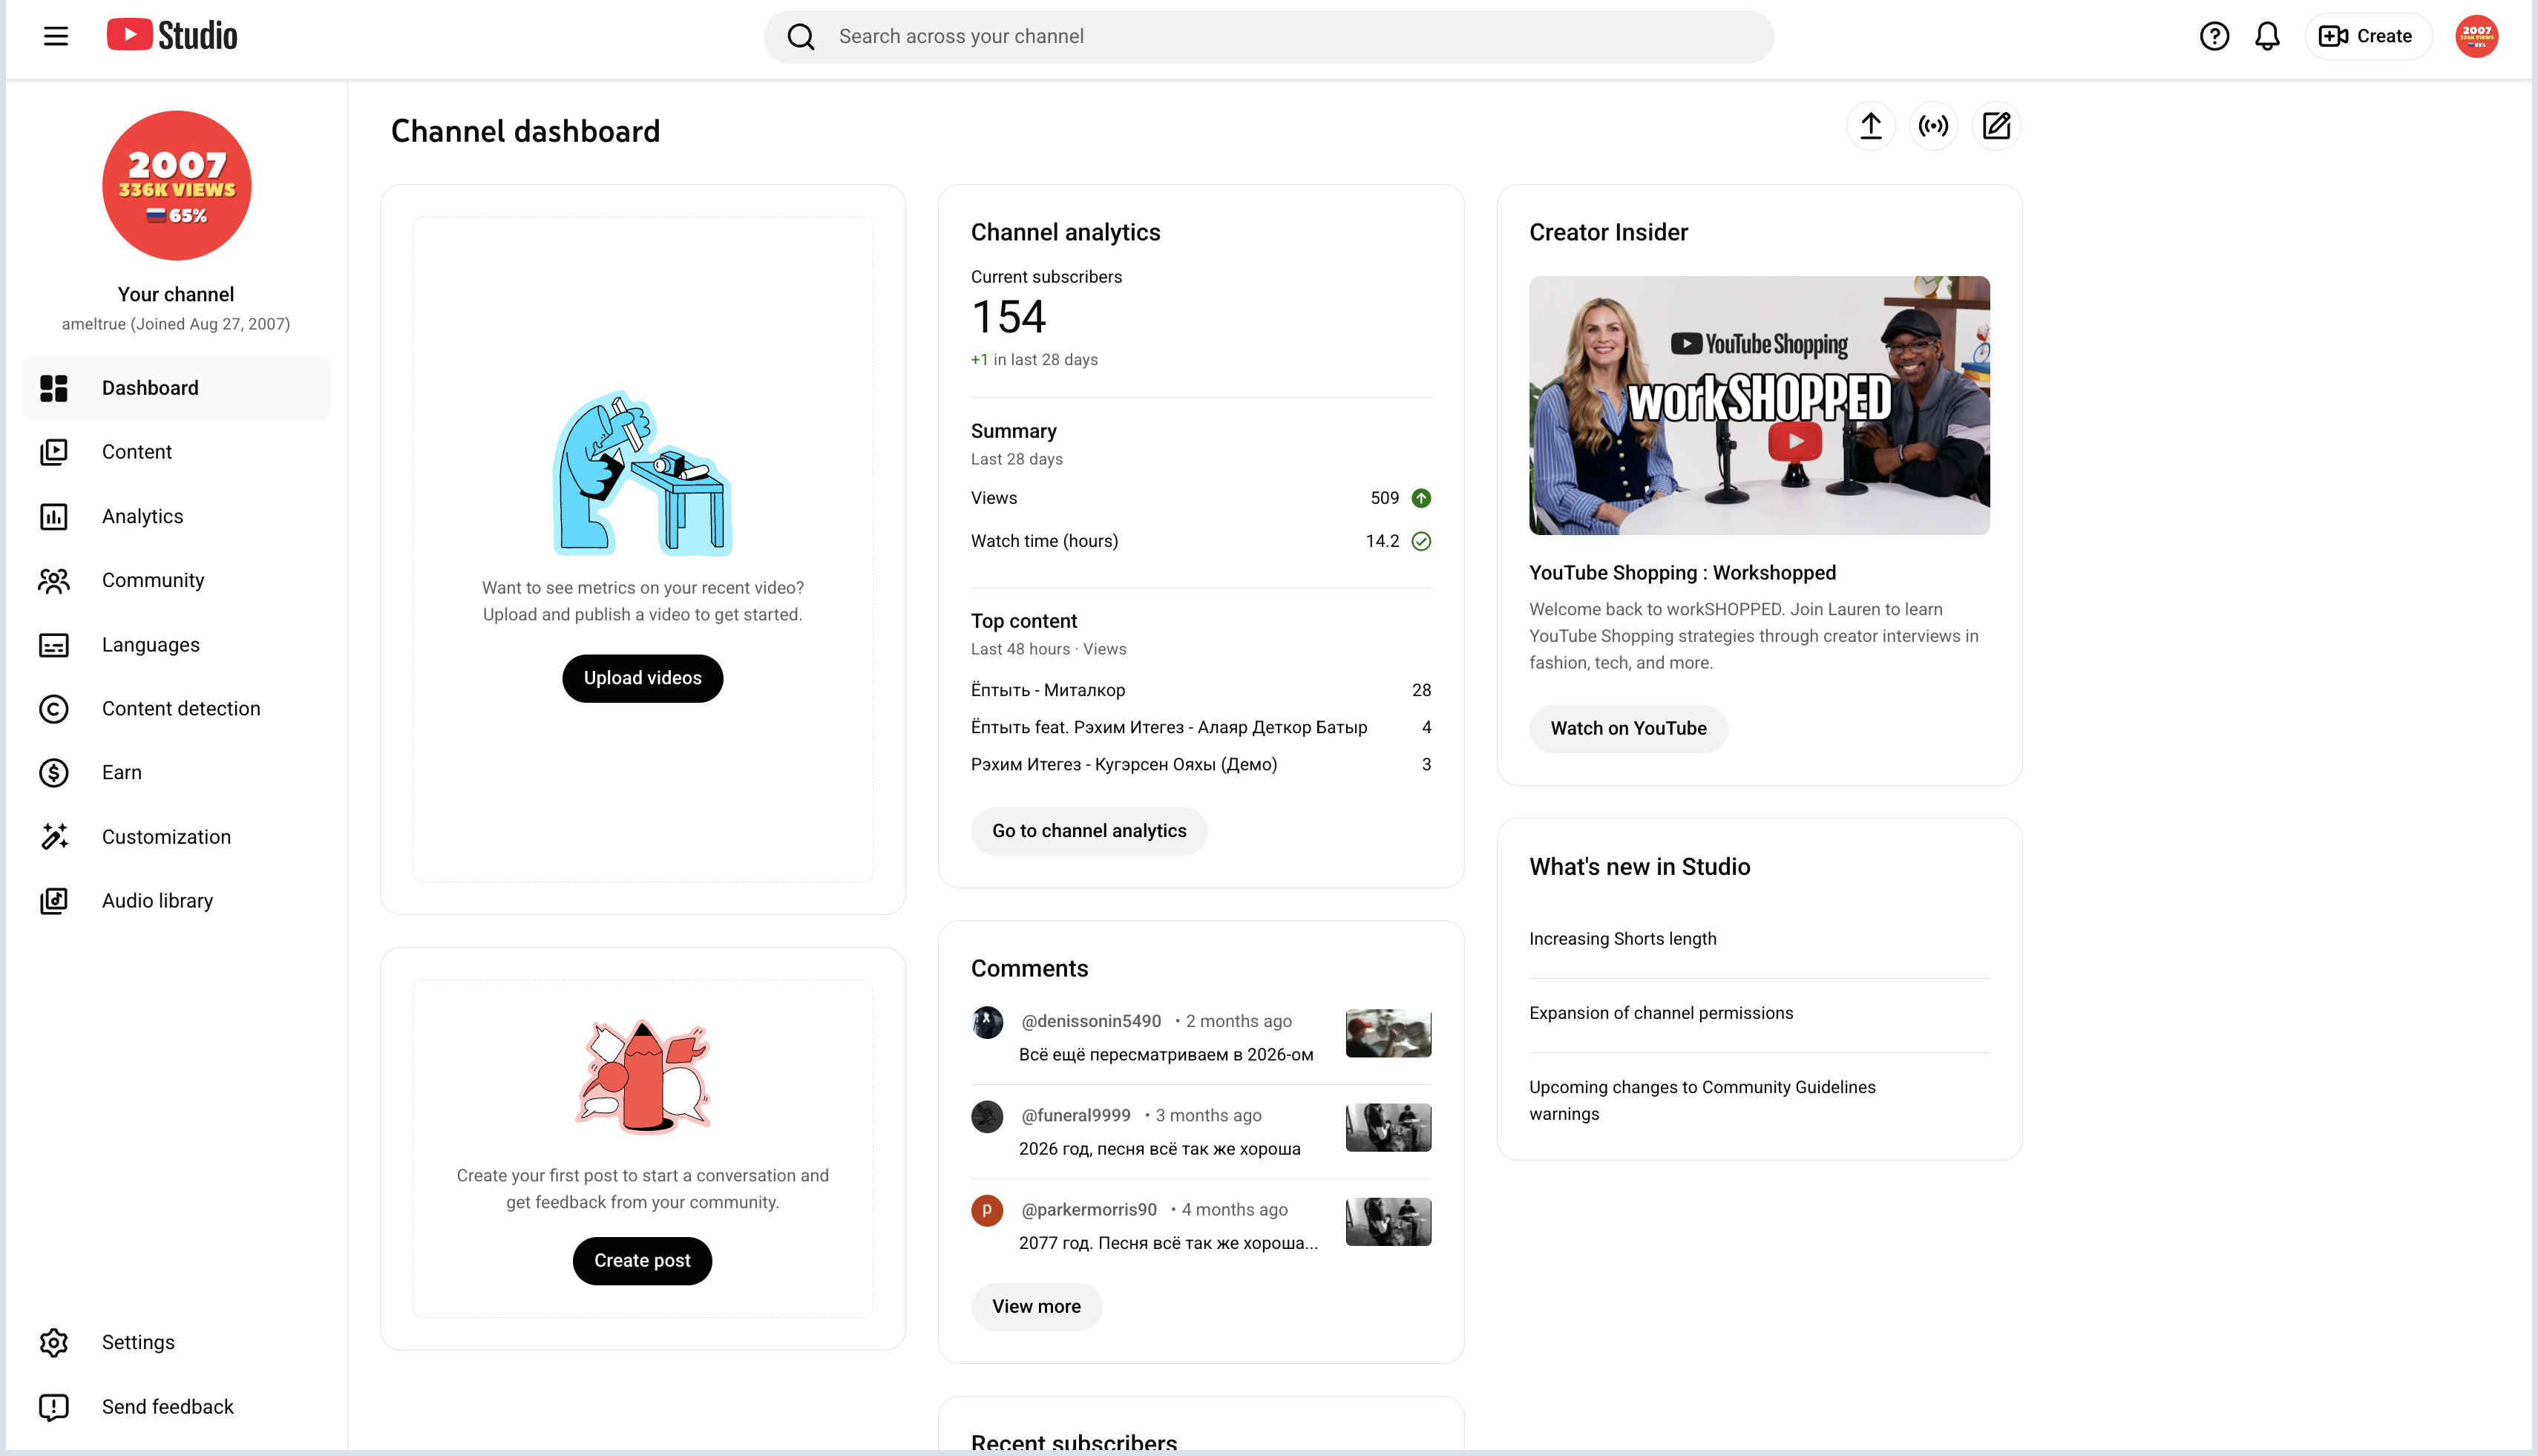Click the YouTube Shopping : Workshopped title
This screenshot has height=1456, width=2538.
[1682, 573]
